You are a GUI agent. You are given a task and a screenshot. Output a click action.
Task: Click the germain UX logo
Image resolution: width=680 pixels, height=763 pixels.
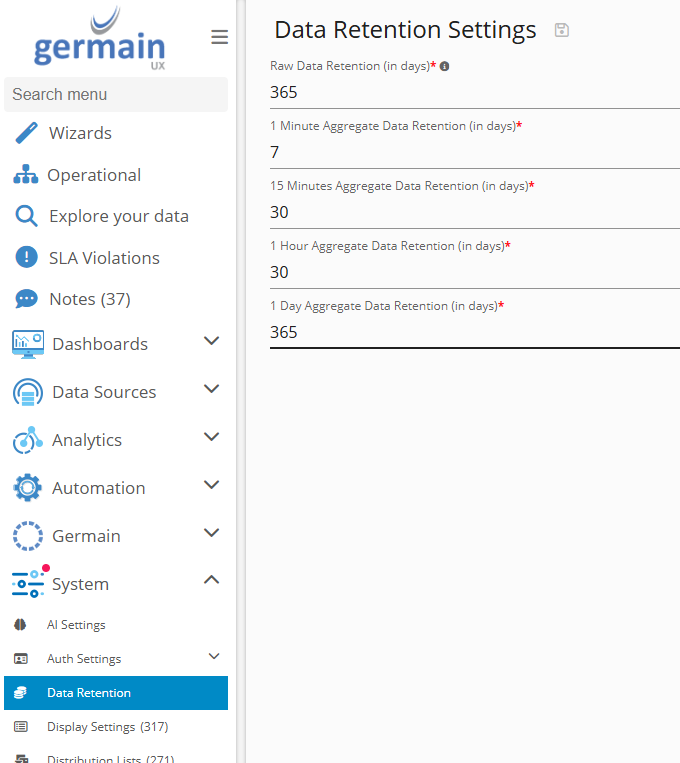coord(100,42)
